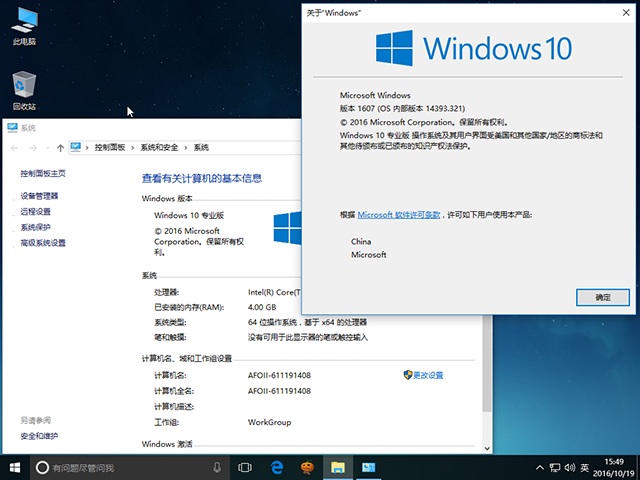Viewport: 640px width, 480px height.
Task: Click the 更改设置 link
Action: [x=427, y=375]
